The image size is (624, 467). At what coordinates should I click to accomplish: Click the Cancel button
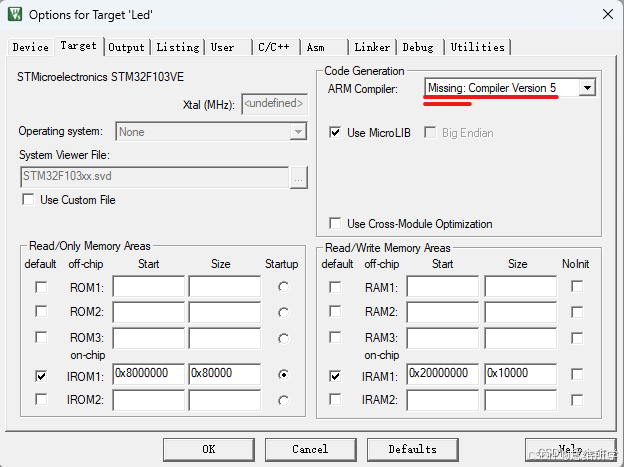[310, 449]
